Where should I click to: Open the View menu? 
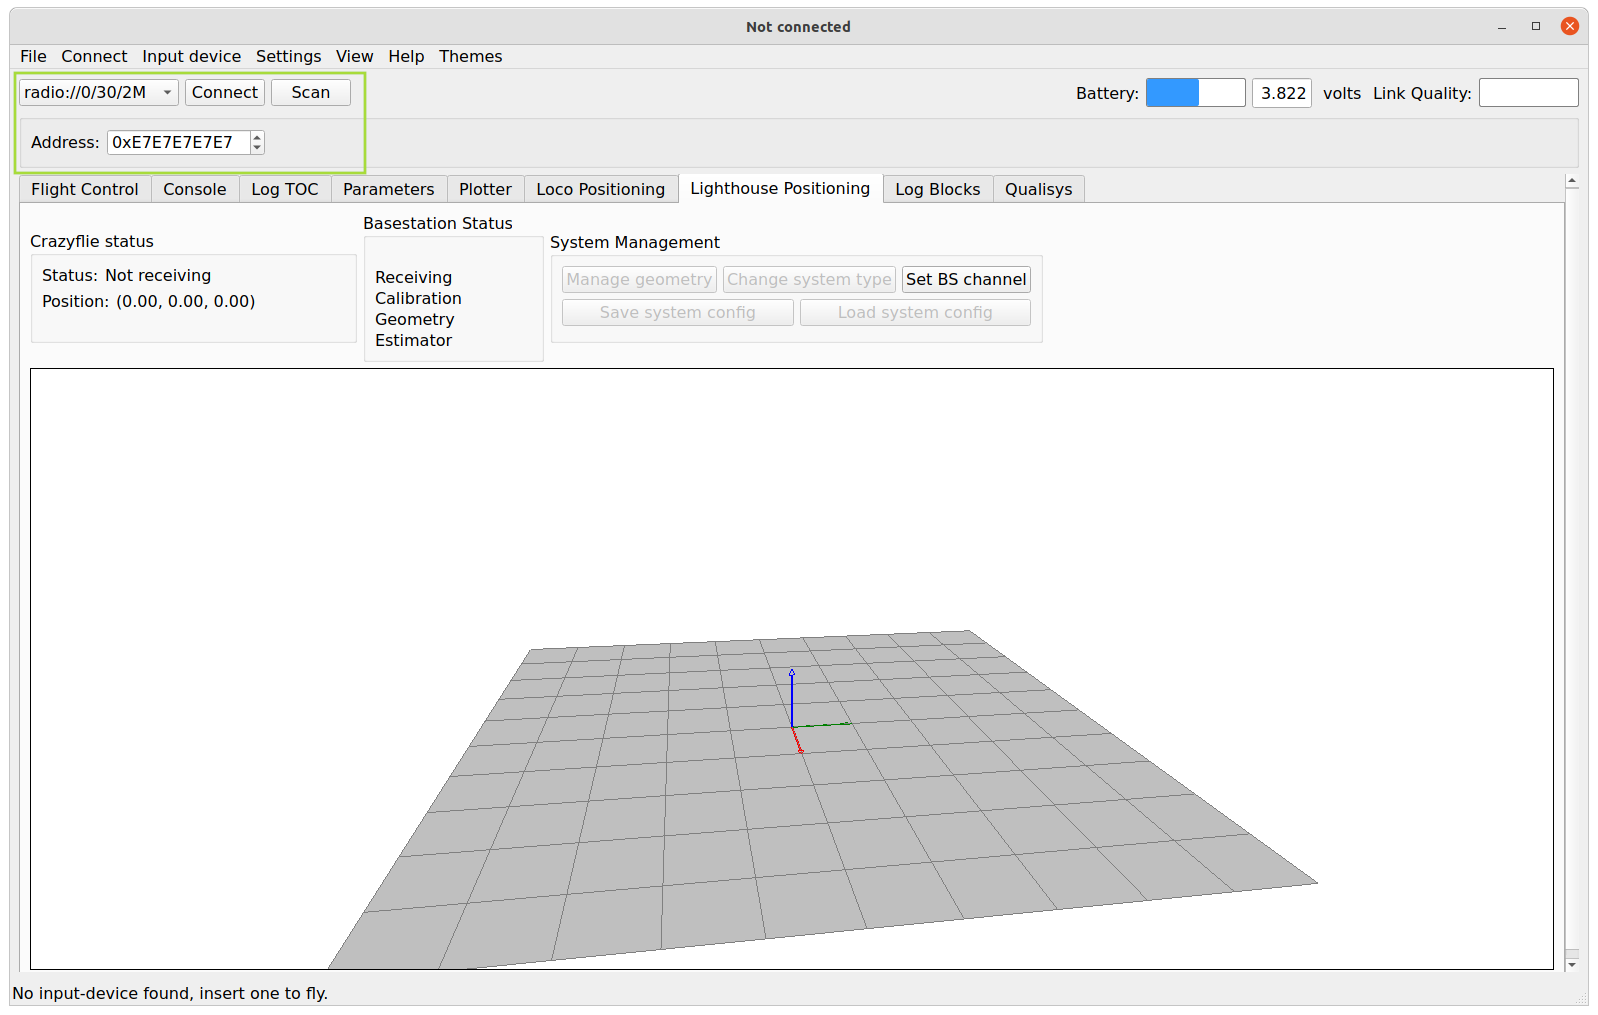tap(354, 56)
